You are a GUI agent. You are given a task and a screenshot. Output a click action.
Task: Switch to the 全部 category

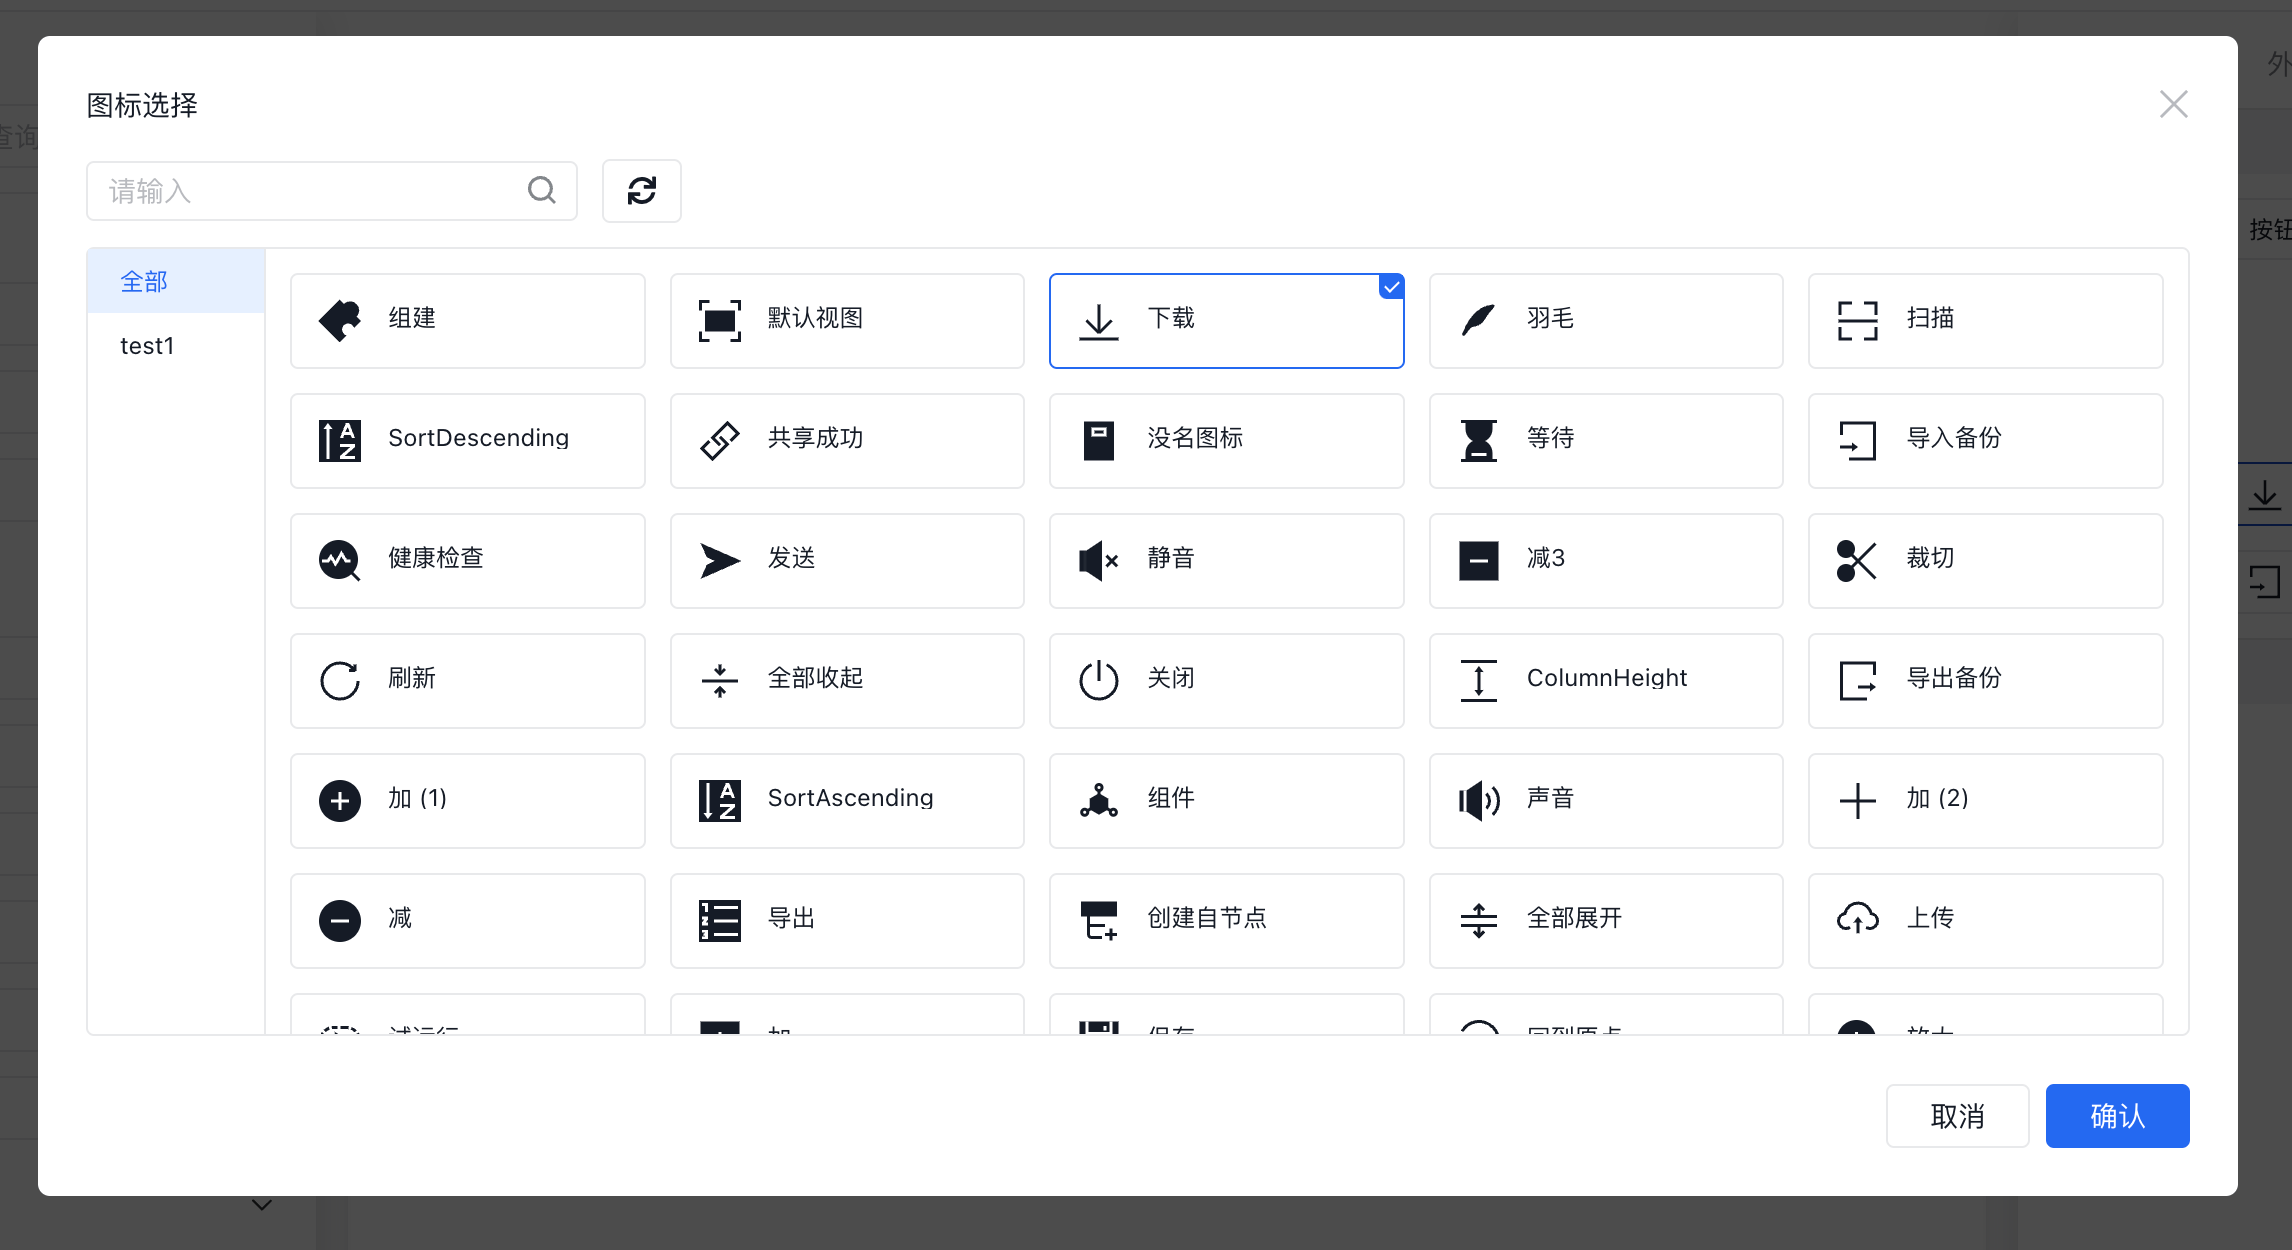pos(176,281)
